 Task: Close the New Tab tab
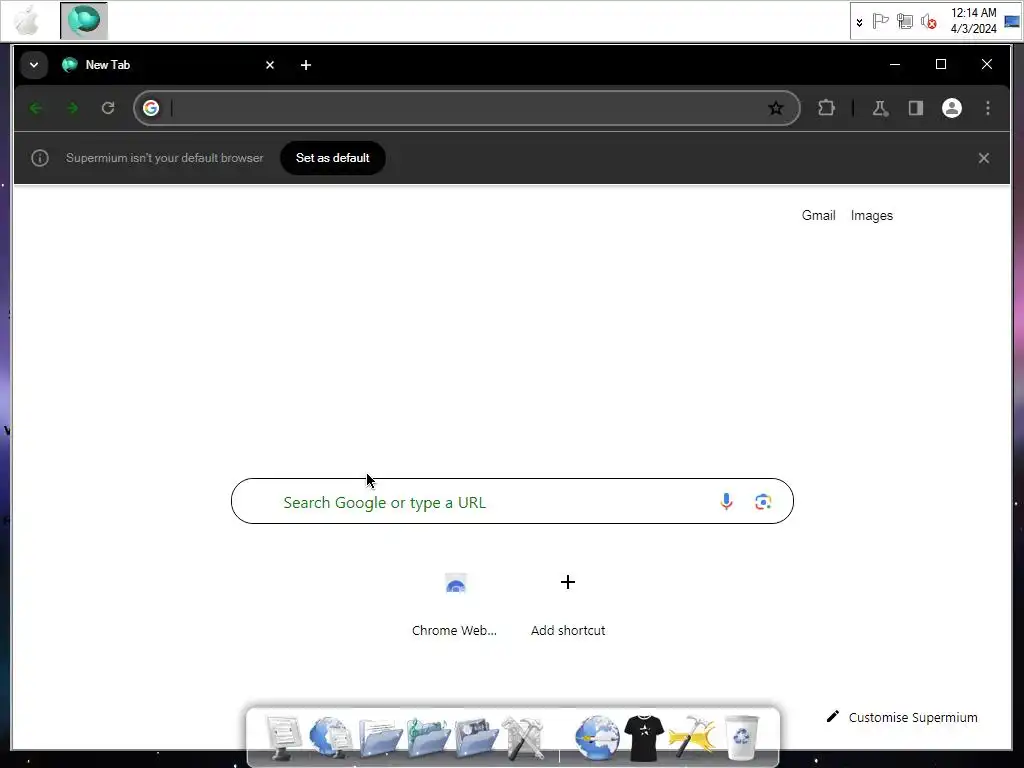(x=270, y=65)
